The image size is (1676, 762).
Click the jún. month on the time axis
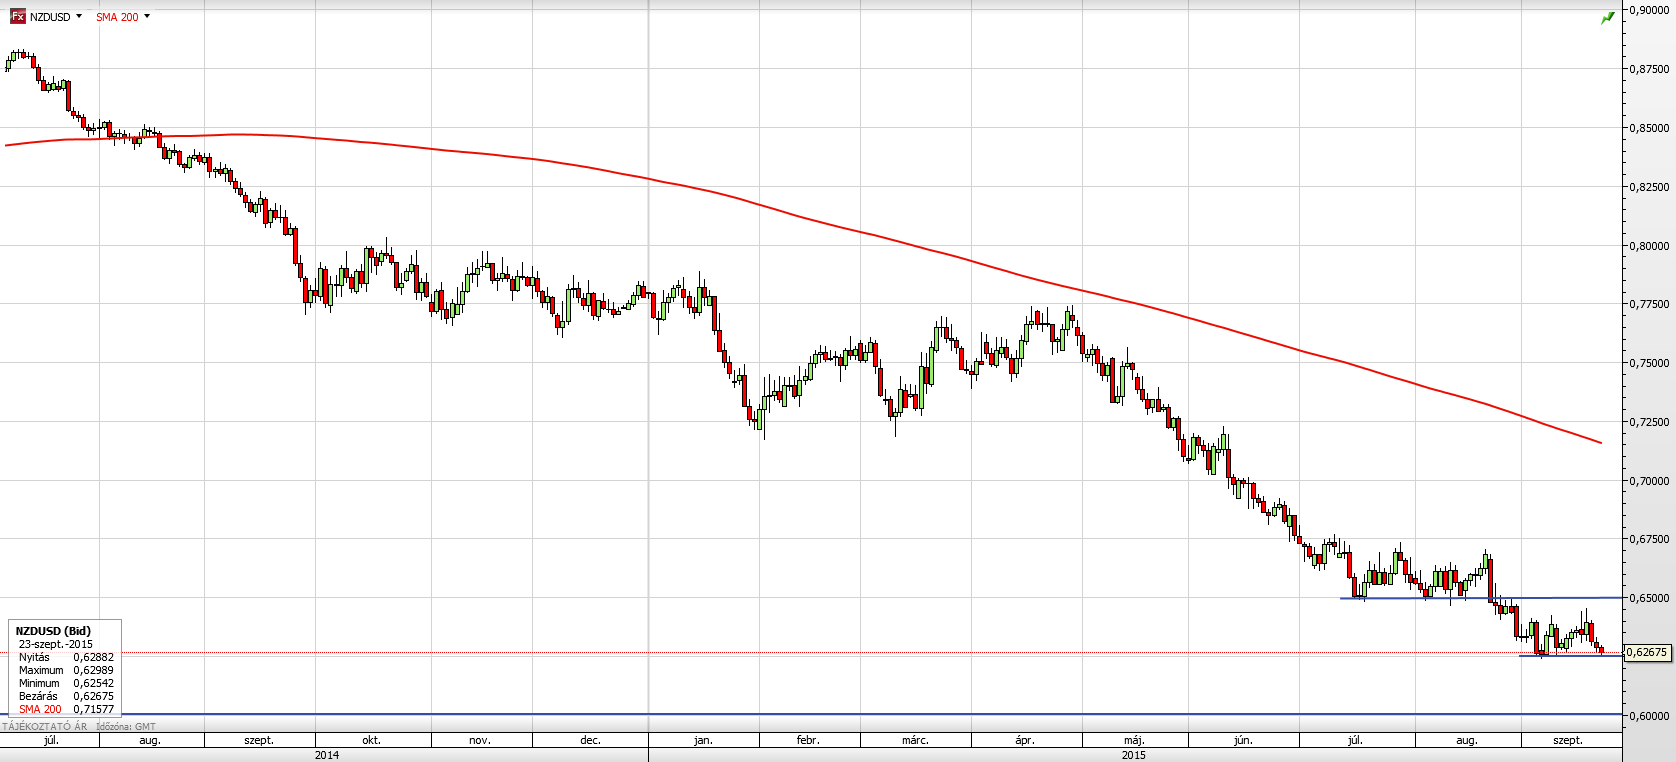click(1243, 740)
